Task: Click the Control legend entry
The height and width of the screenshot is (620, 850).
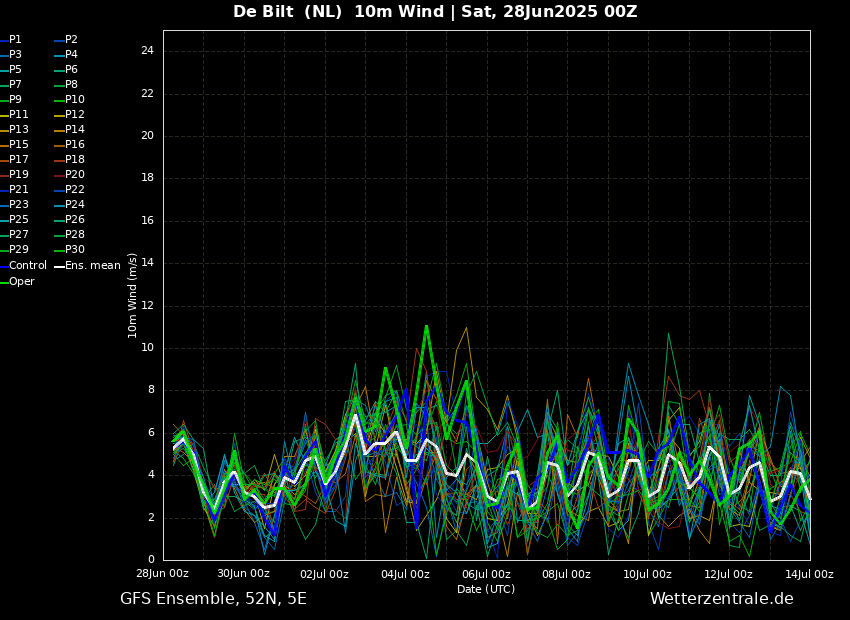Action: [27, 266]
